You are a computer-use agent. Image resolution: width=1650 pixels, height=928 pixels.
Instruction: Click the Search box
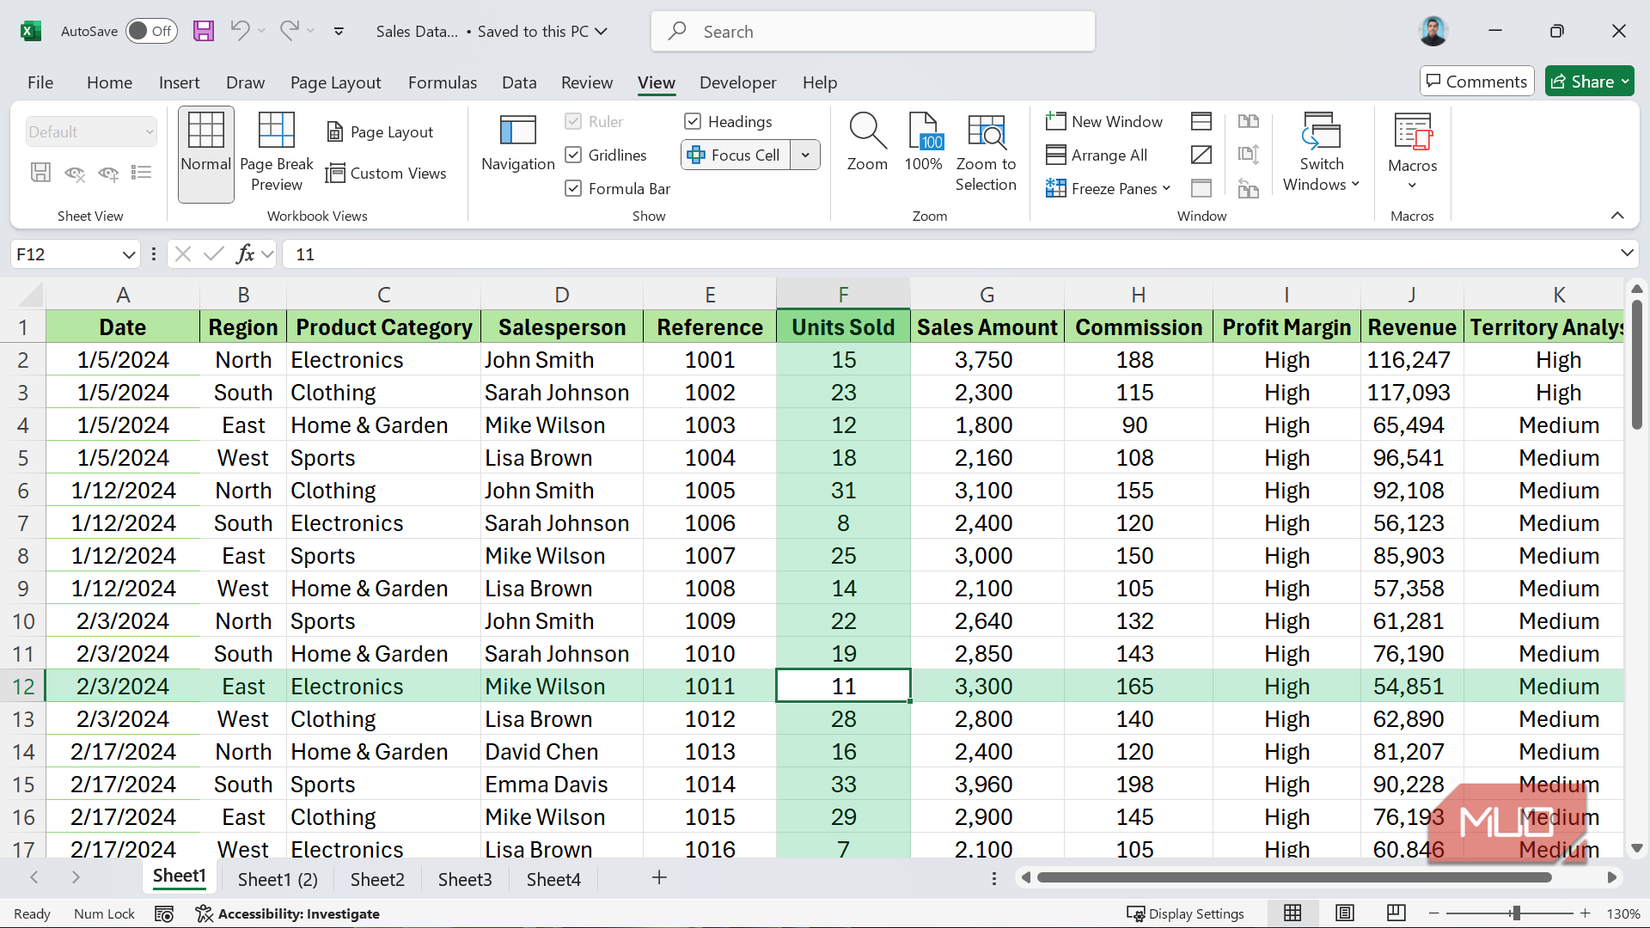coord(873,31)
